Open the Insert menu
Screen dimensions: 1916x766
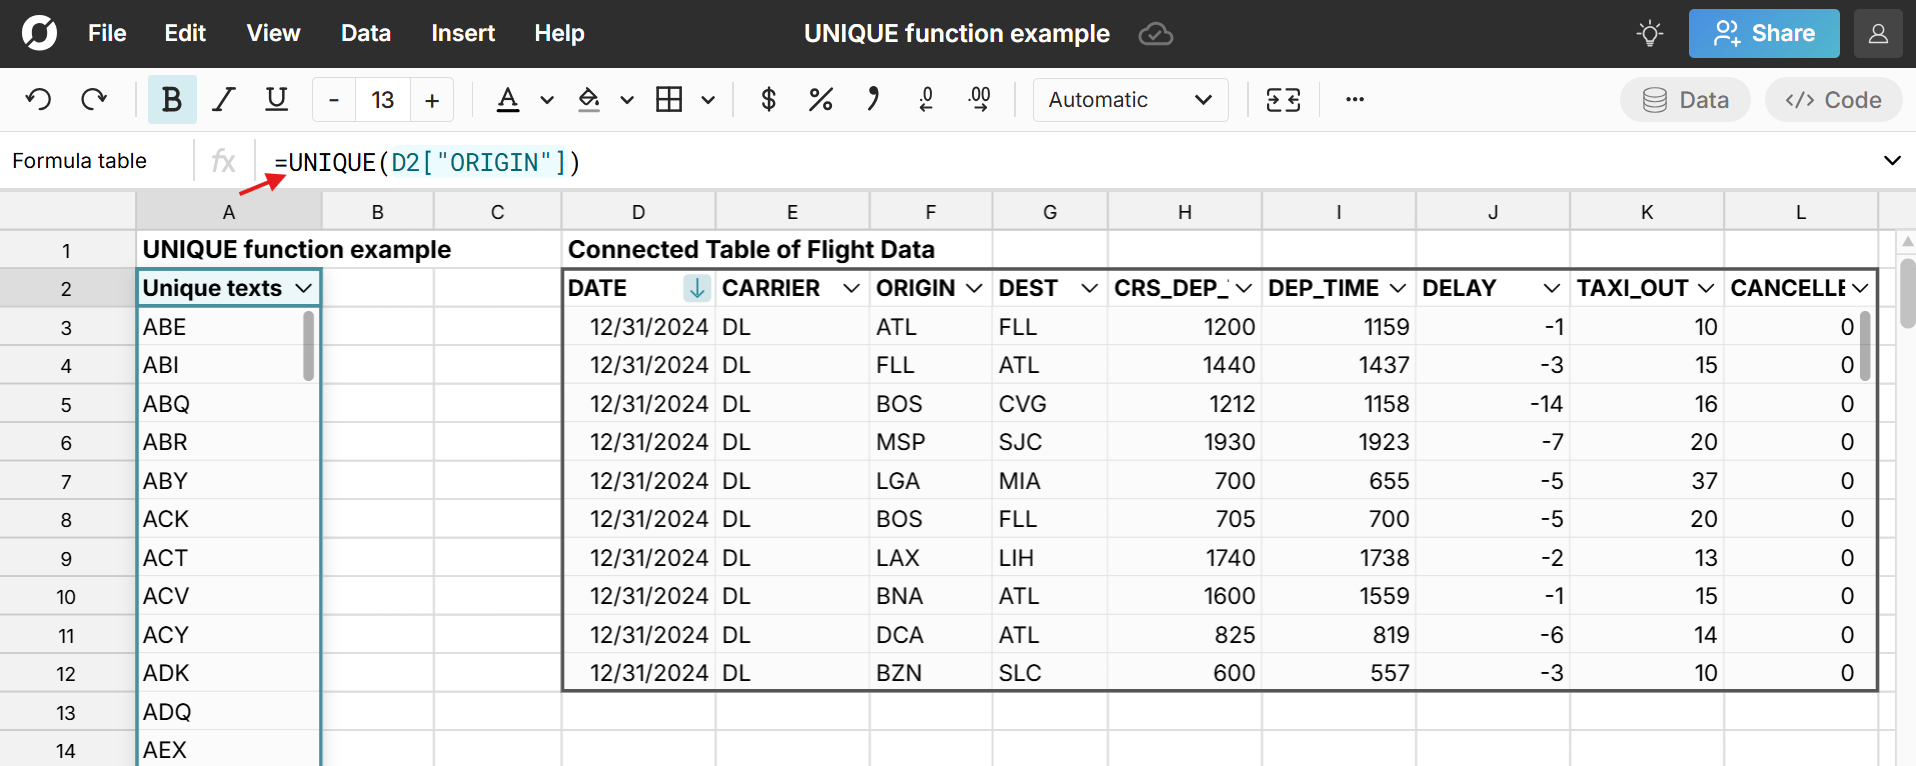[462, 34]
